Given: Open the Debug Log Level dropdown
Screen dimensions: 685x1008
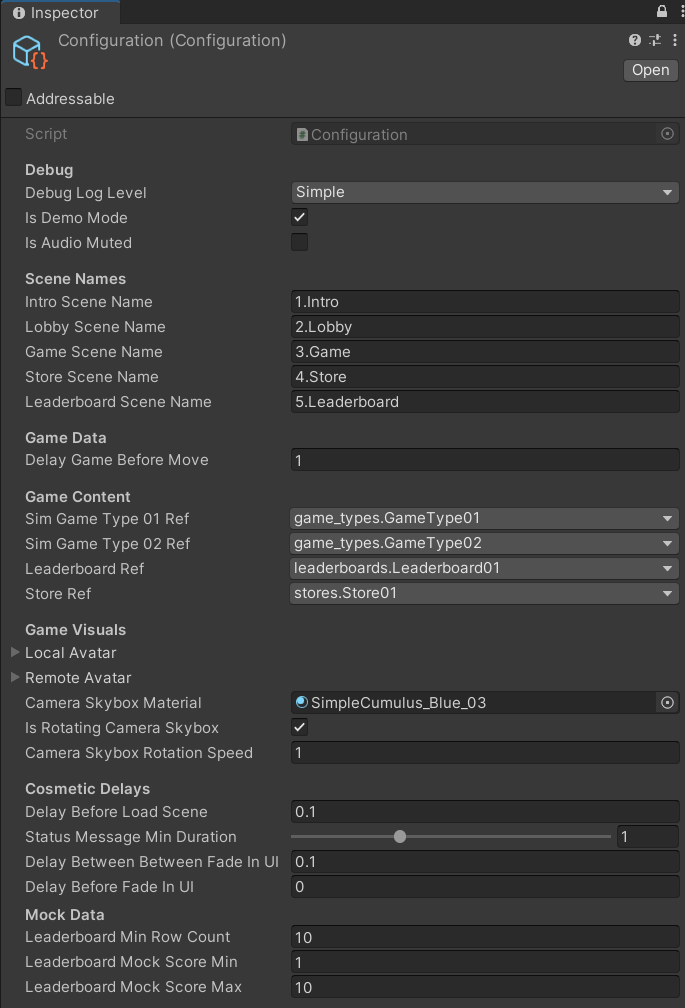Looking at the screenshot, I should tap(485, 192).
